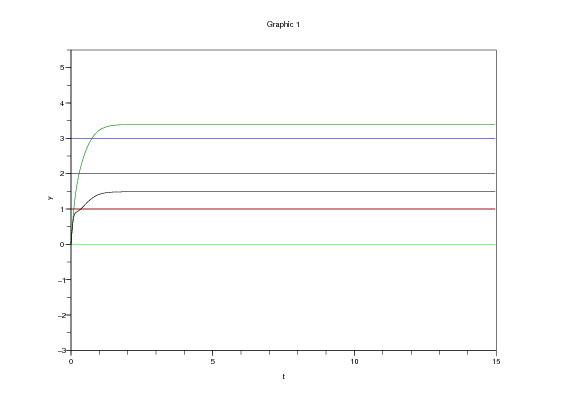Image resolution: width=567 pixels, height=401 pixels.
Task: Select the blue line at y=3
Action: click(283, 138)
